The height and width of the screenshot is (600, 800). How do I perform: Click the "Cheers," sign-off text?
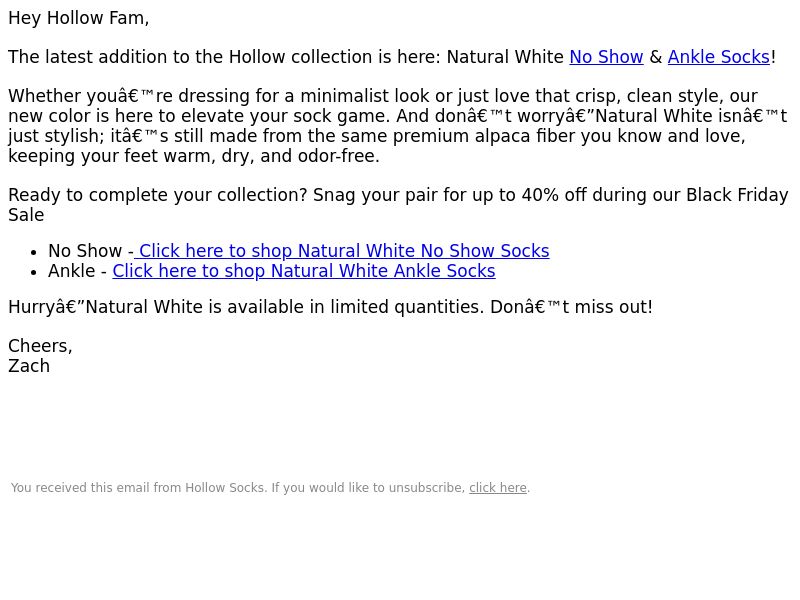(40, 346)
